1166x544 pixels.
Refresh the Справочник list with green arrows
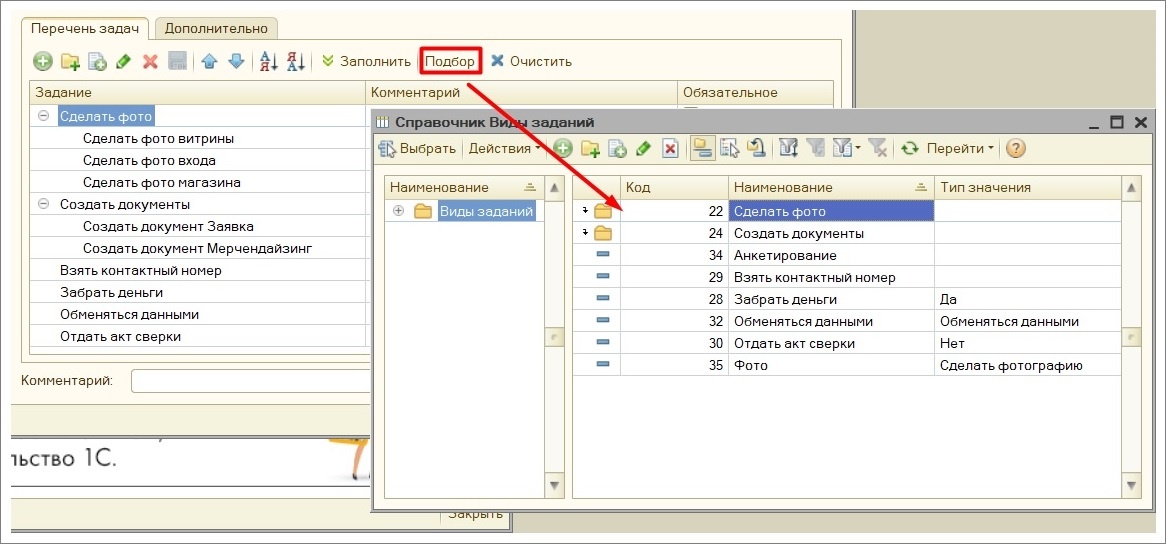click(909, 149)
